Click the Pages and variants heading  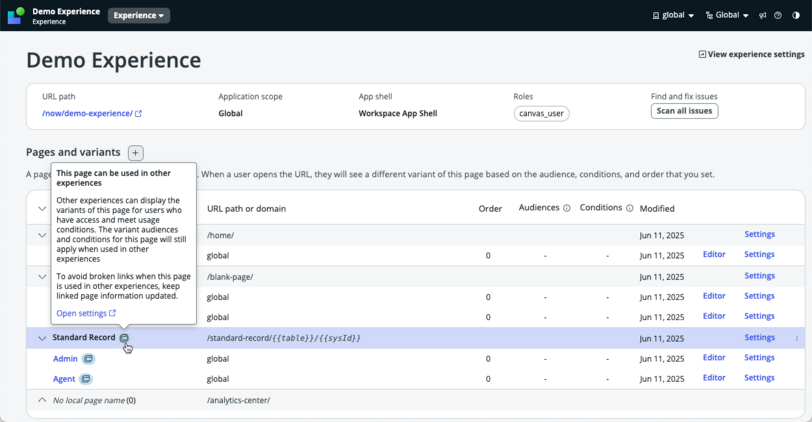[73, 152]
